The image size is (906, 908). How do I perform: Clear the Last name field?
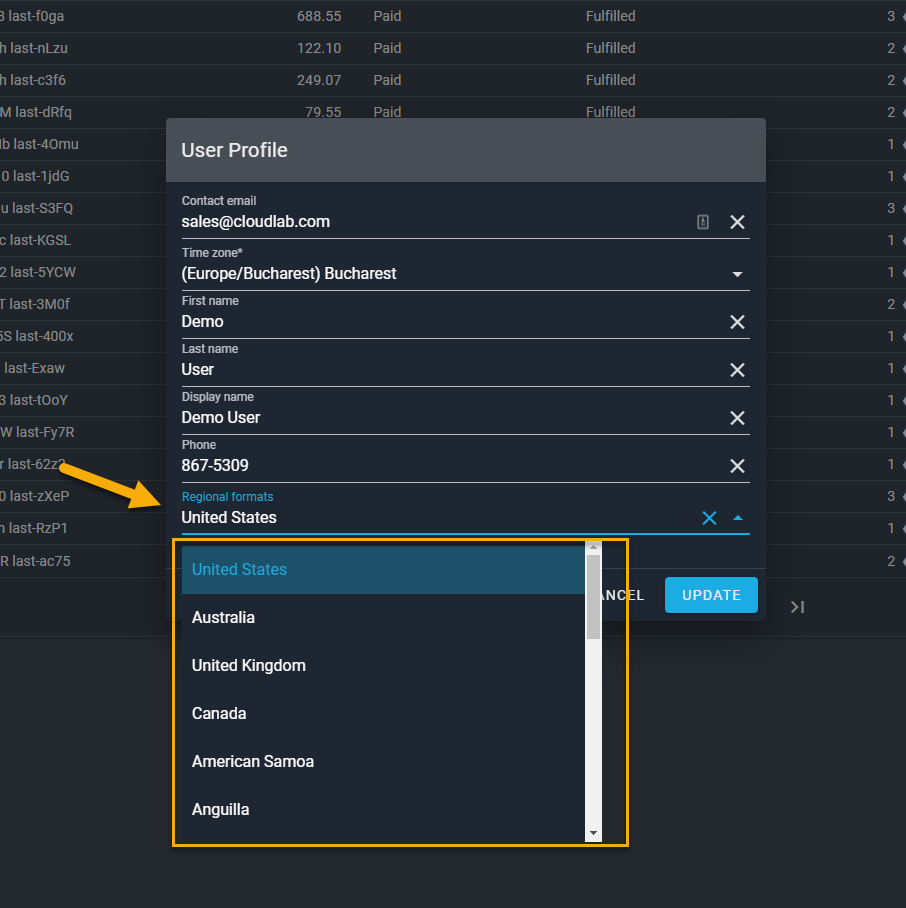[737, 370]
